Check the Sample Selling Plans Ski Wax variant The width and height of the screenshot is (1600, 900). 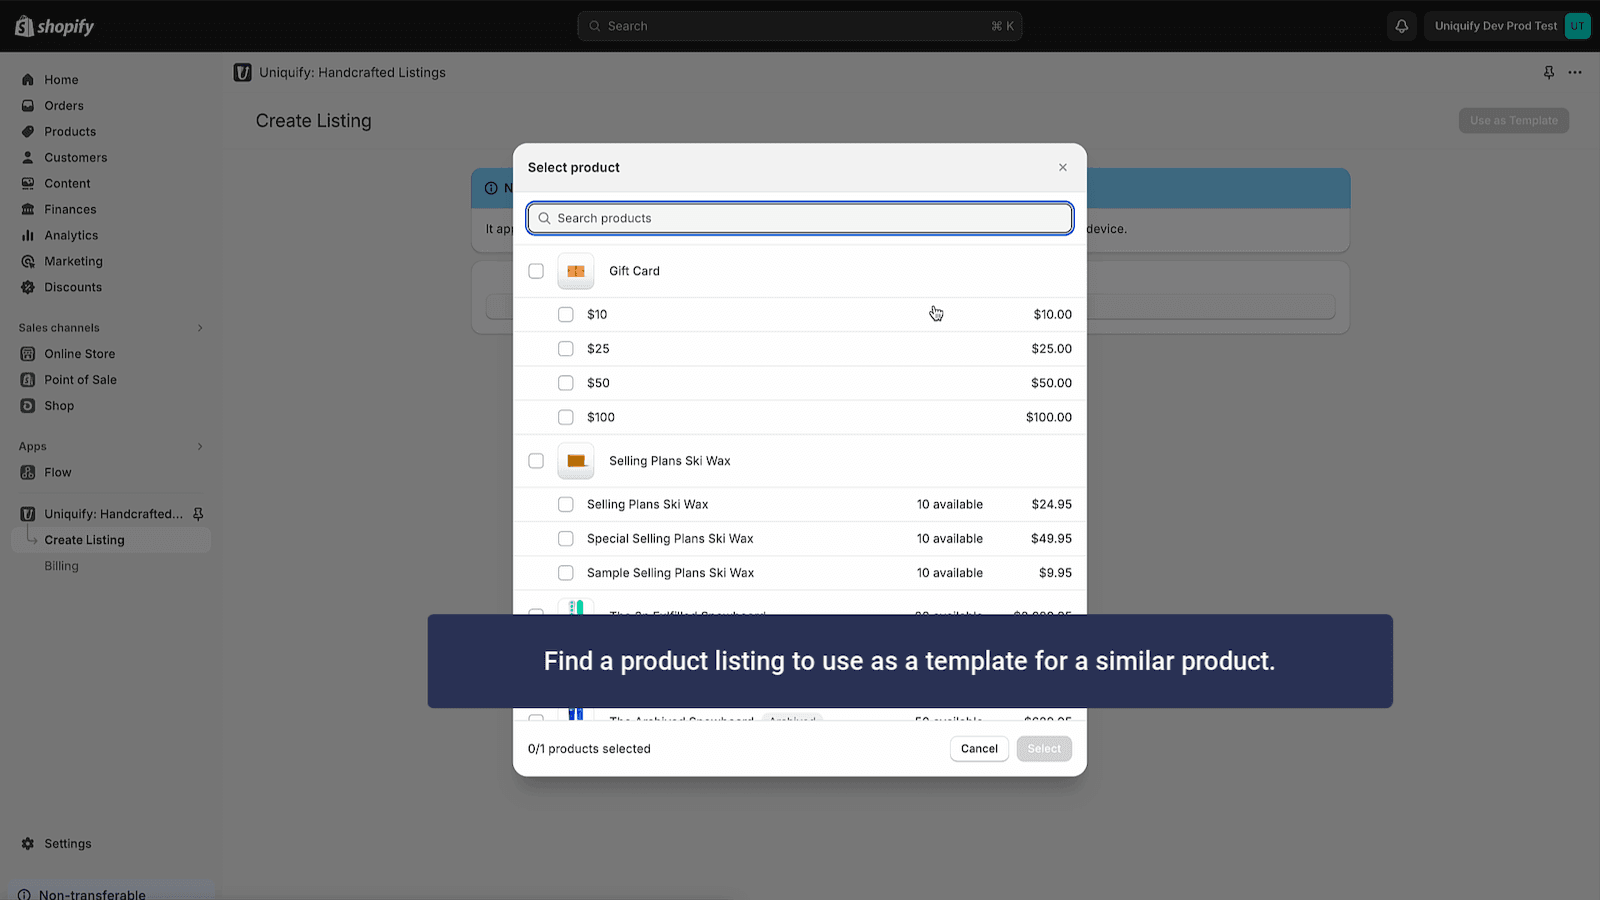565,572
